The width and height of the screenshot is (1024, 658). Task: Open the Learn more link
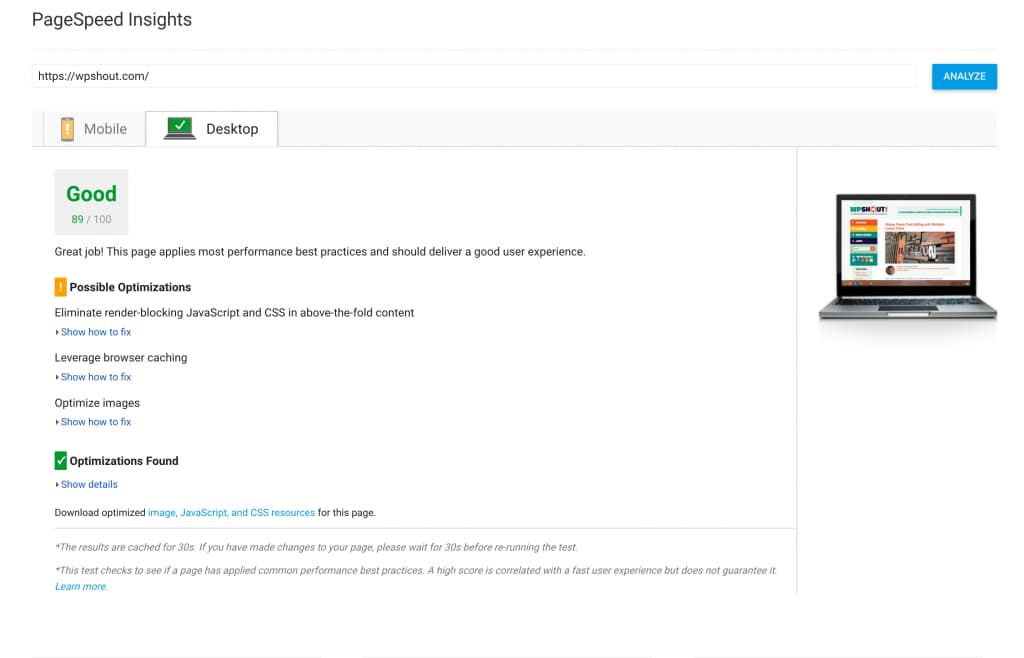point(80,586)
